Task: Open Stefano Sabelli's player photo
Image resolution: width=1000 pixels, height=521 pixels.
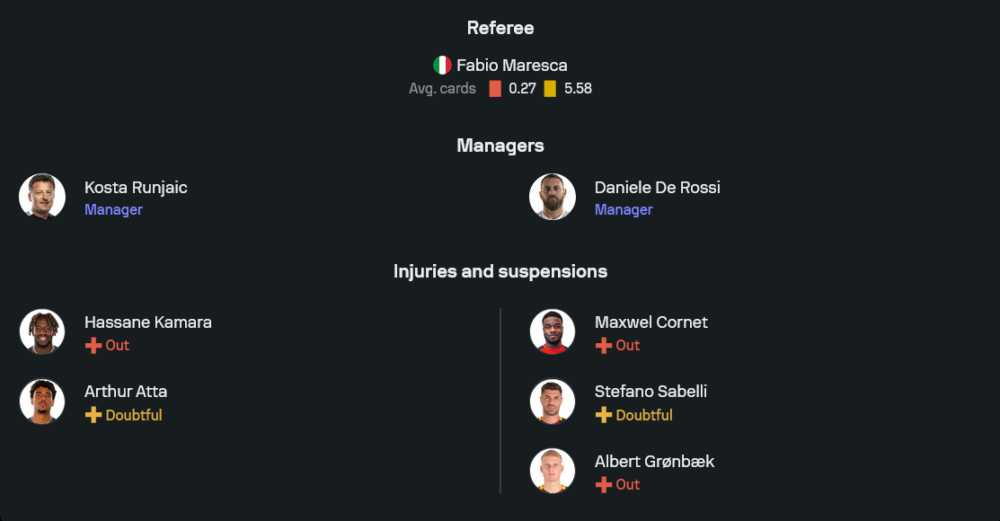Action: (552, 401)
